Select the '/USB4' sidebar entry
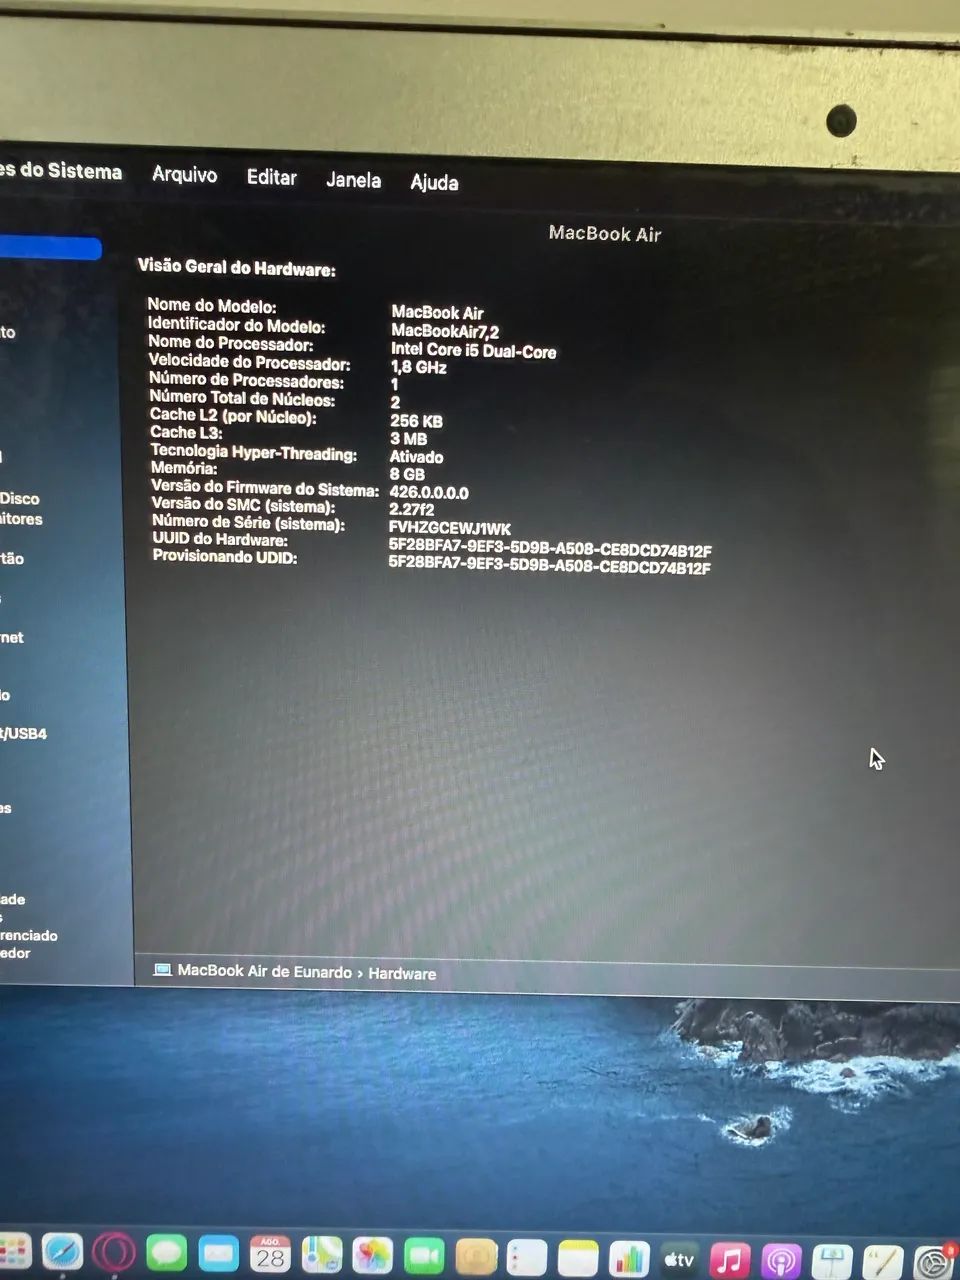This screenshot has width=960, height=1280. [x=24, y=733]
